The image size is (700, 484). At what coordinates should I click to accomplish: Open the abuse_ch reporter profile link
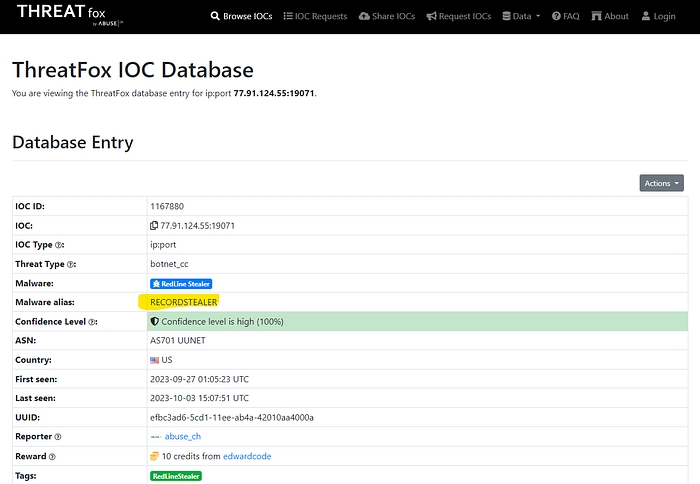[x=183, y=437]
